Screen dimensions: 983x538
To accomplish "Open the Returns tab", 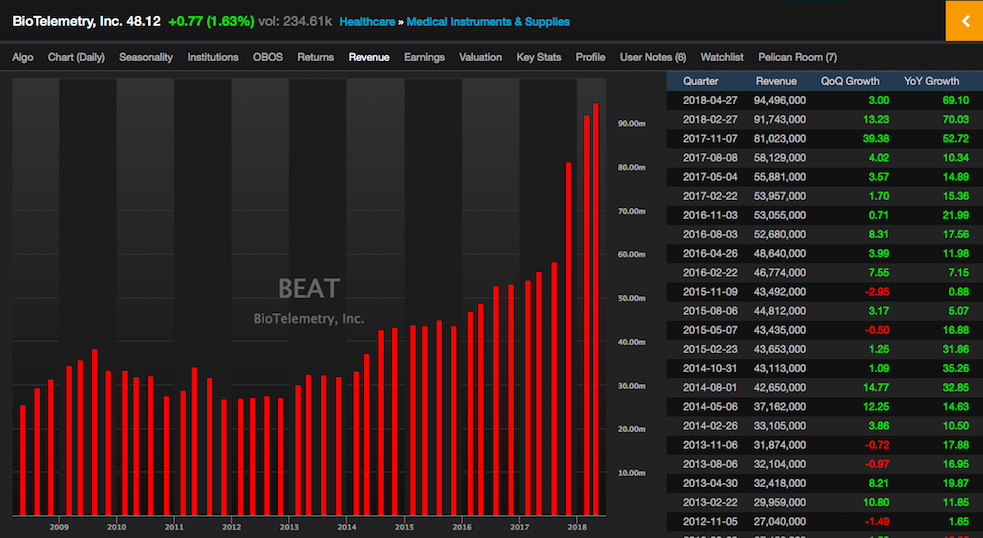I will pyautogui.click(x=315, y=57).
